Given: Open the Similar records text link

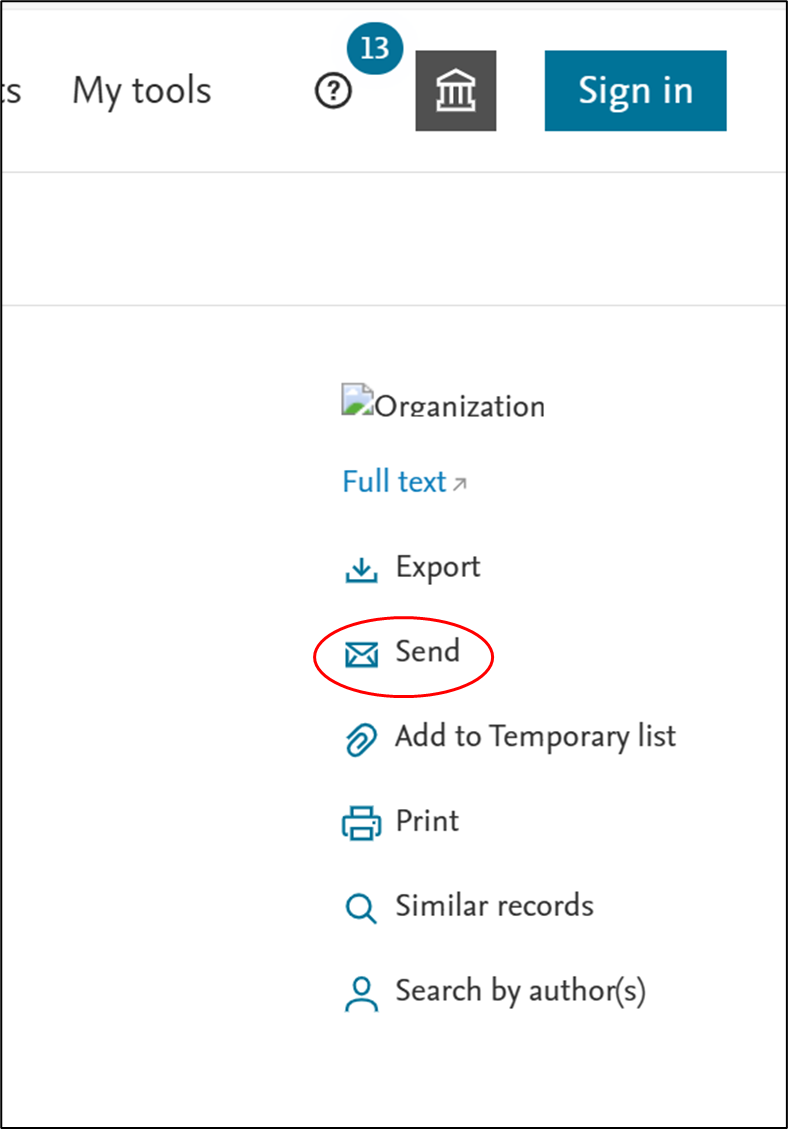Looking at the screenshot, I should [x=494, y=906].
